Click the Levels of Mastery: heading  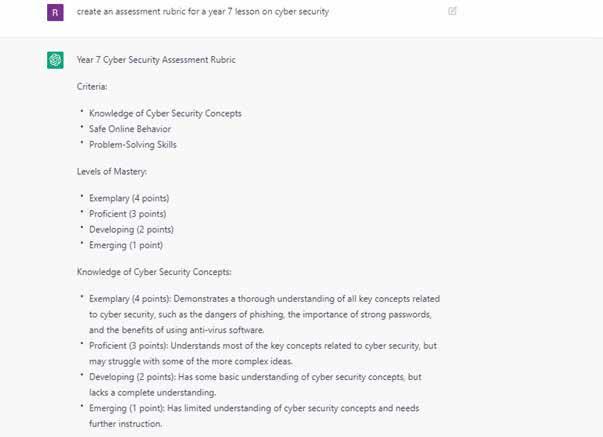pos(110,171)
